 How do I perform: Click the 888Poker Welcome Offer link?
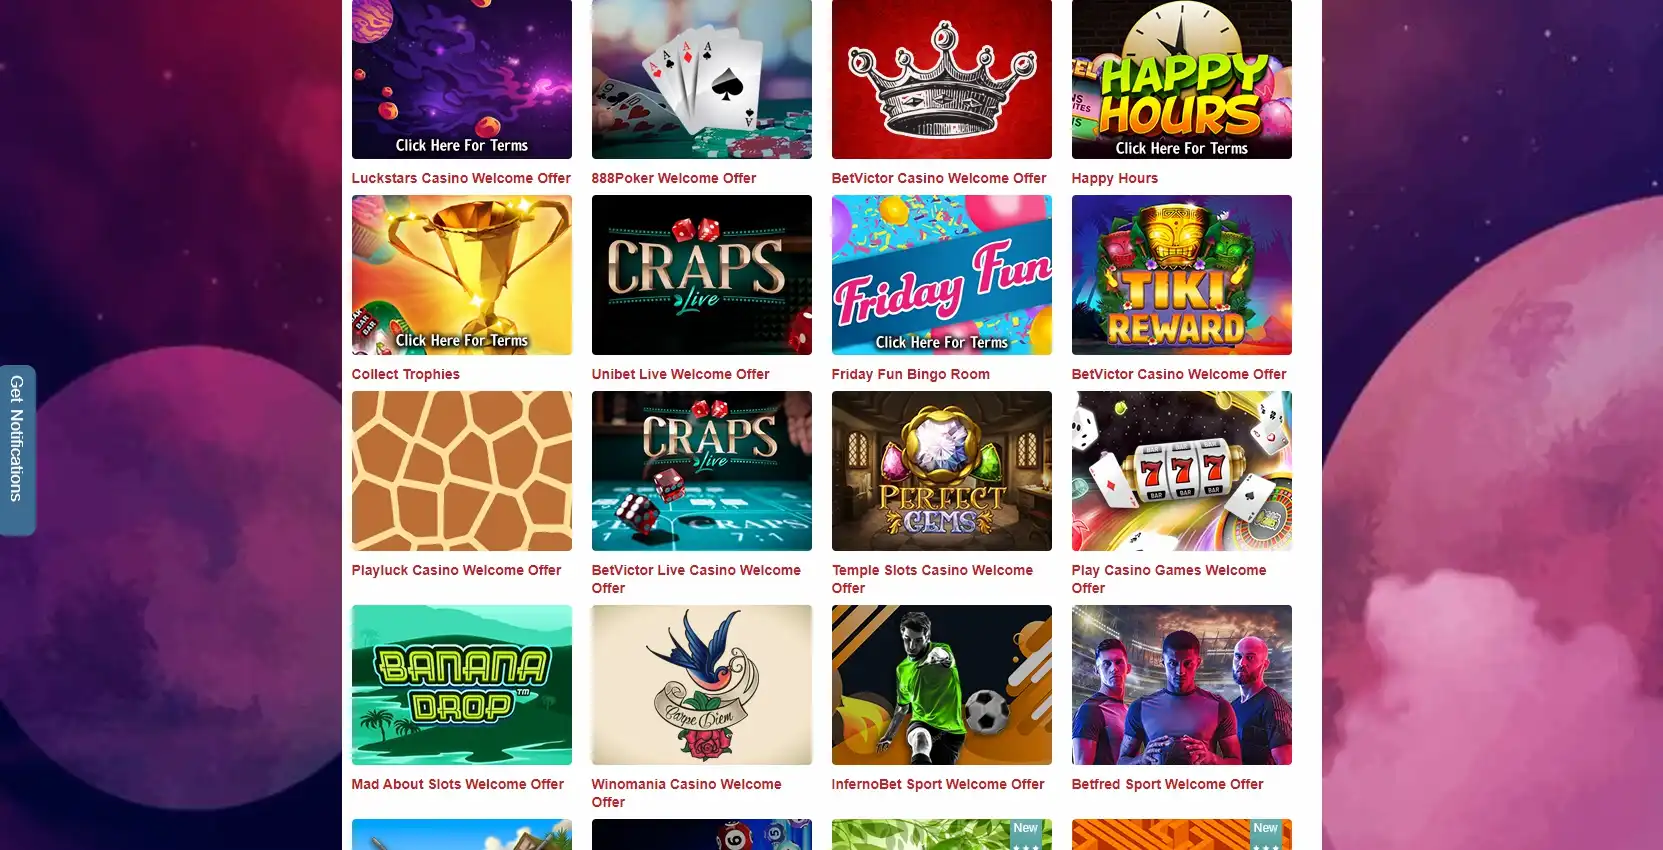click(x=674, y=178)
